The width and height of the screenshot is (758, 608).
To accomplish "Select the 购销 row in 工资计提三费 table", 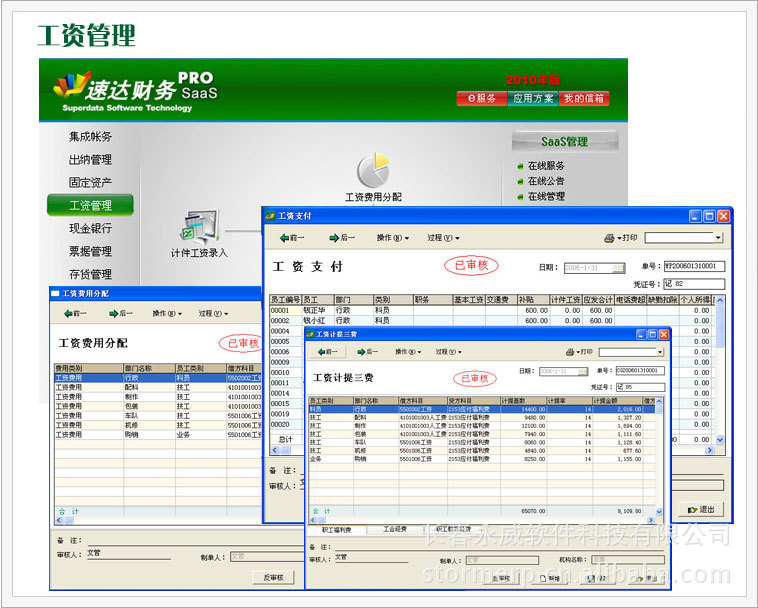I will [482, 459].
